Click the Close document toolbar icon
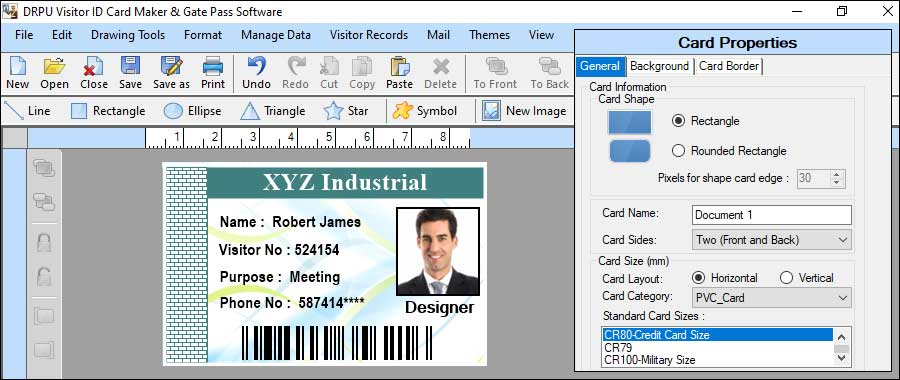900x380 pixels. pyautogui.click(x=94, y=73)
